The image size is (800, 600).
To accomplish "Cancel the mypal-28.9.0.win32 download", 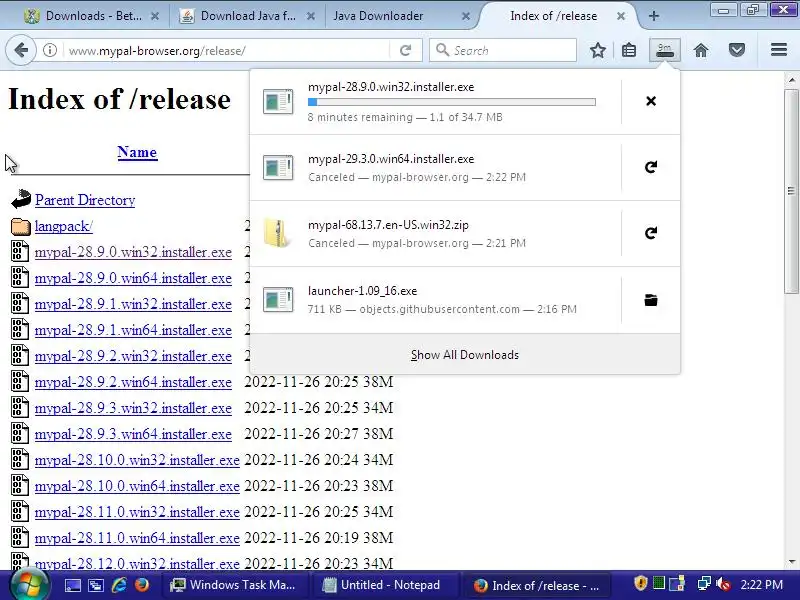I will tap(651, 101).
